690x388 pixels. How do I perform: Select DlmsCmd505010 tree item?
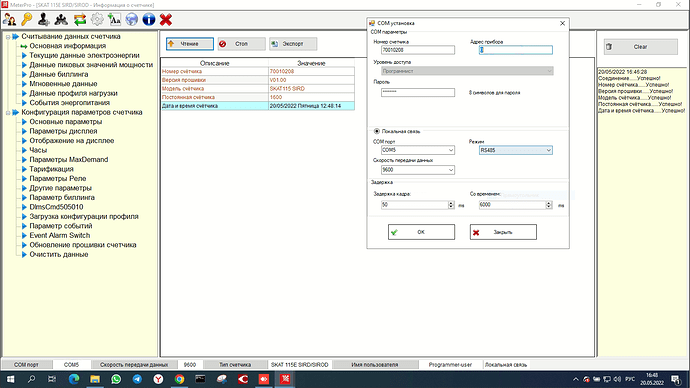[x=56, y=207]
